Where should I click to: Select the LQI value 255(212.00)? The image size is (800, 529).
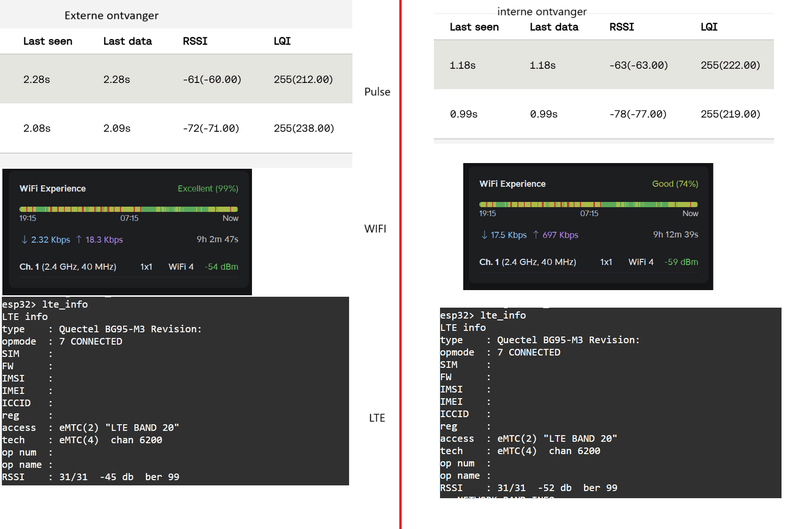[303, 80]
